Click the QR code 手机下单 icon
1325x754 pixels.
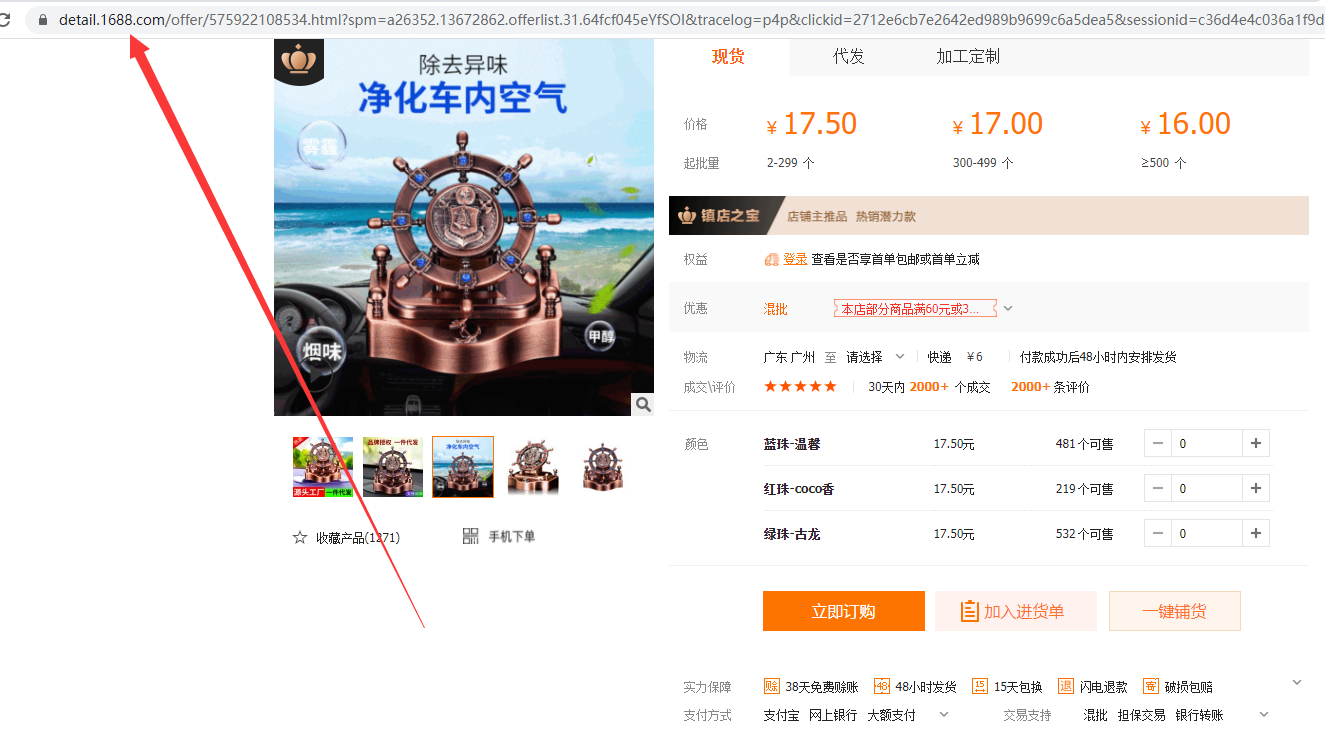tap(471, 536)
